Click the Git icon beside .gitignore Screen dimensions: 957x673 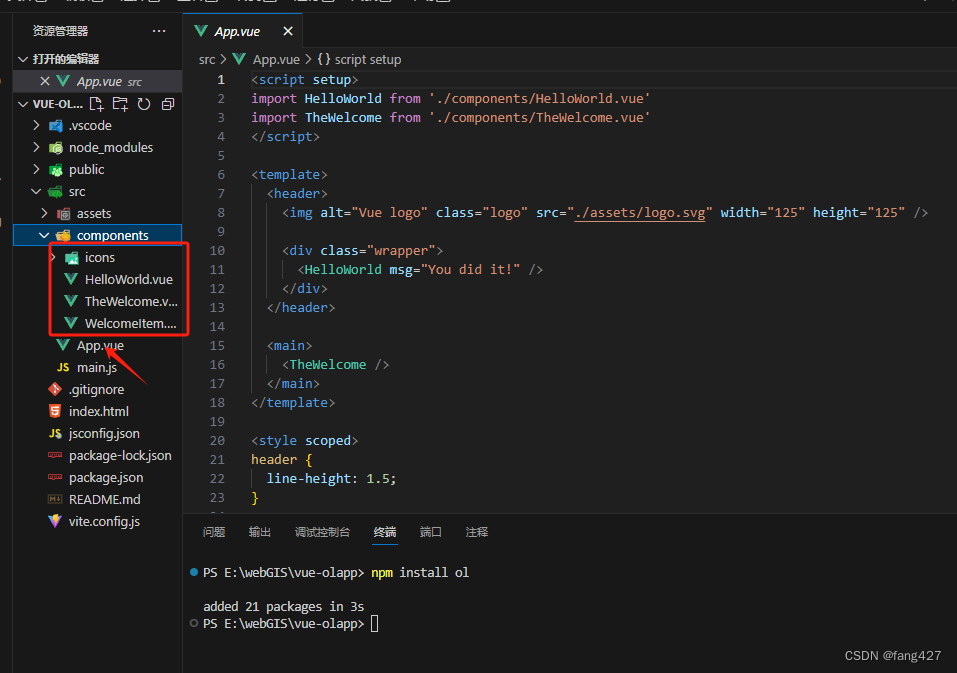[x=56, y=389]
